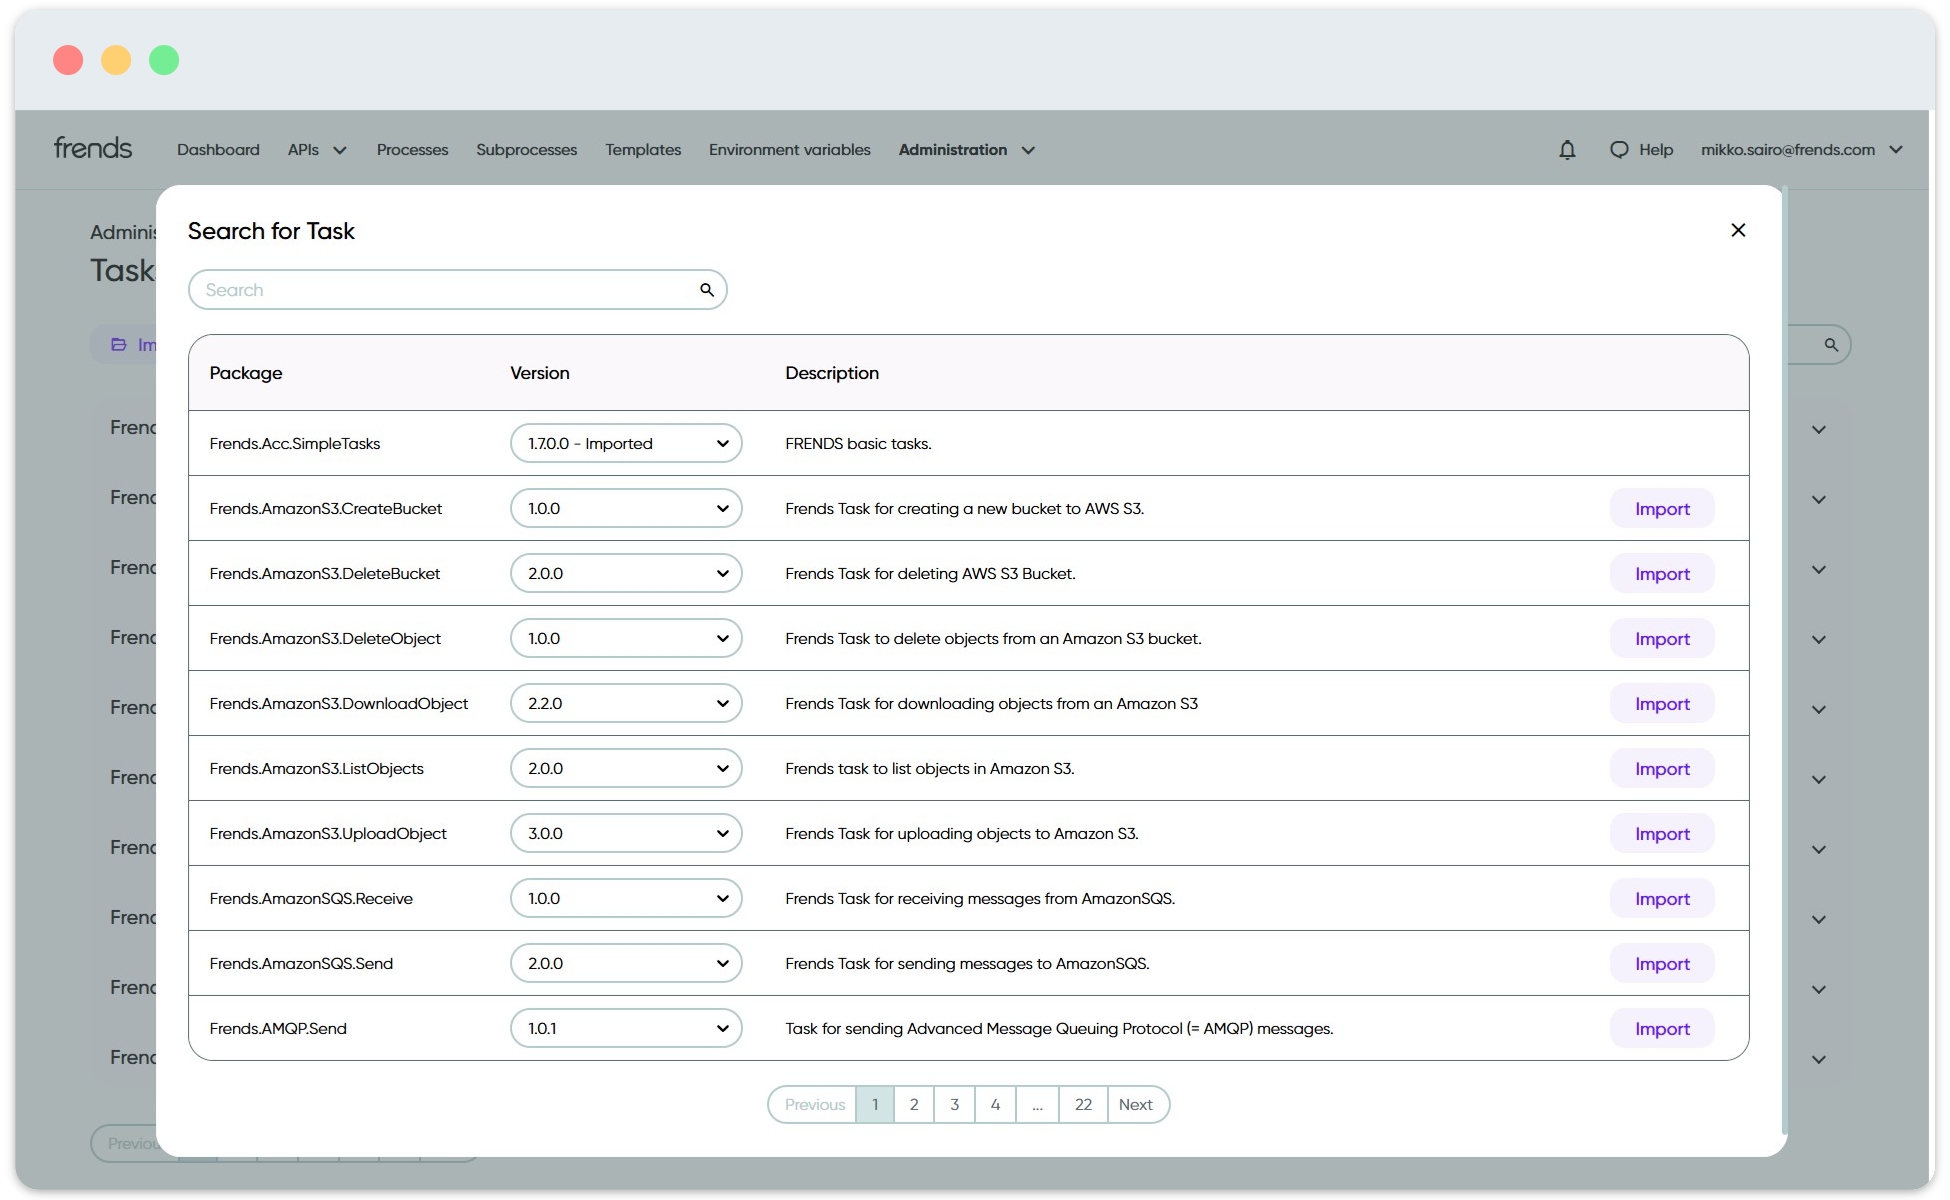Click the red macOS window close dot
Image resolution: width=1950 pixels, height=1200 pixels.
point(68,60)
